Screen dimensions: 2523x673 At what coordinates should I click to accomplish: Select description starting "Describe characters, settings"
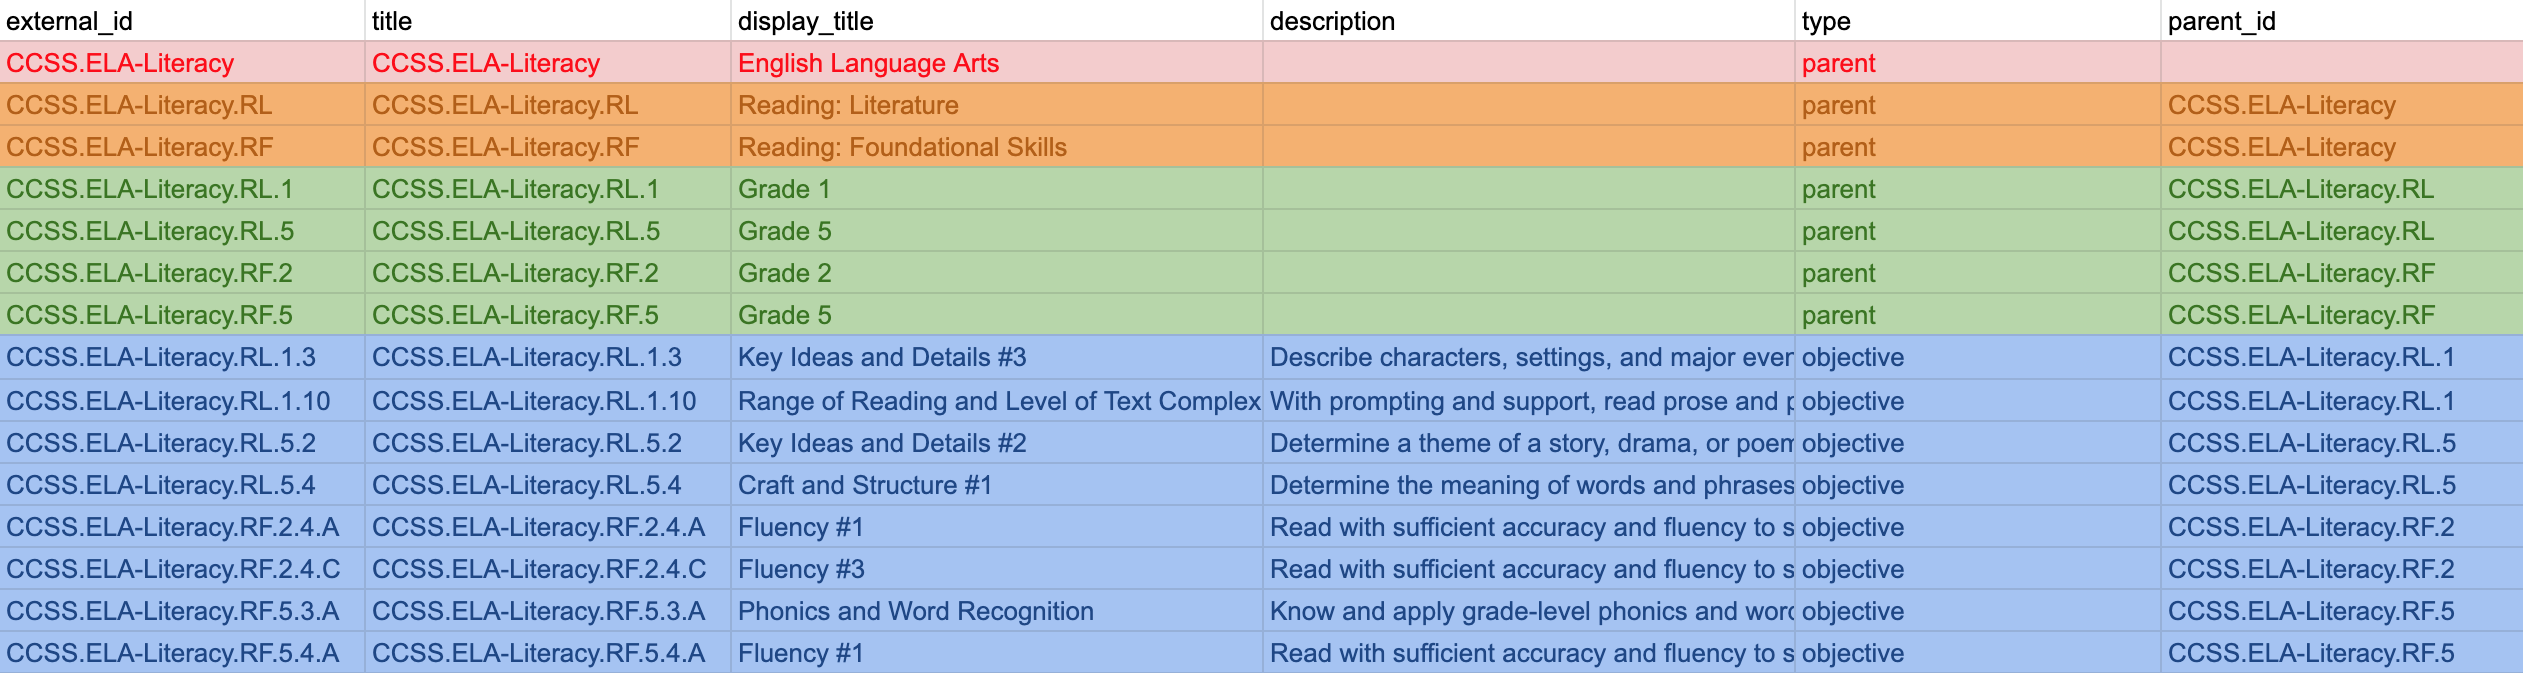coord(1529,357)
